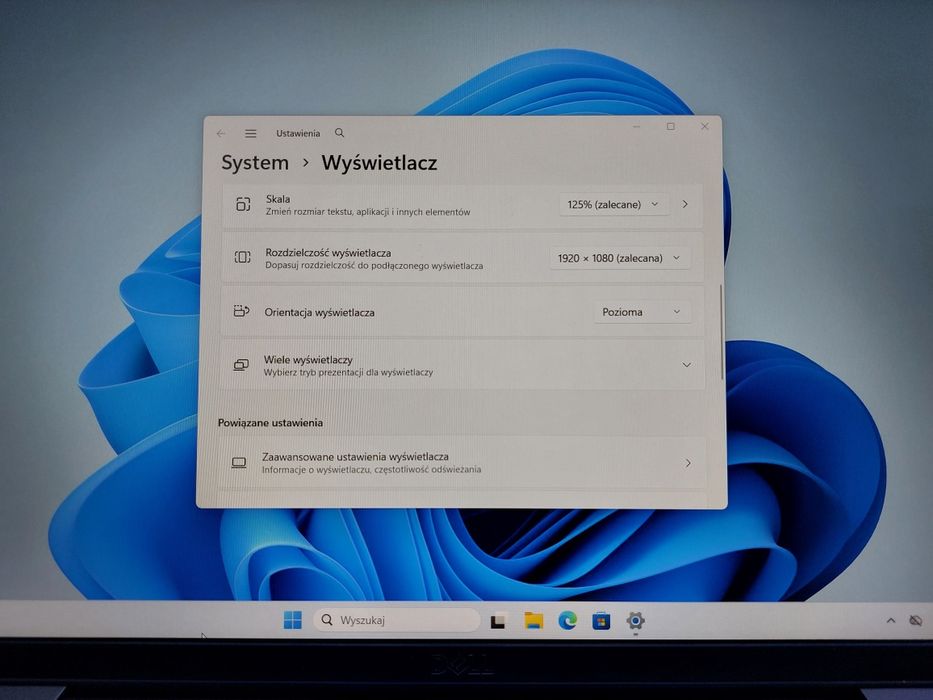Viewport: 933px width, 700px height.
Task: Open the hamburger navigation menu
Action: click(x=251, y=134)
